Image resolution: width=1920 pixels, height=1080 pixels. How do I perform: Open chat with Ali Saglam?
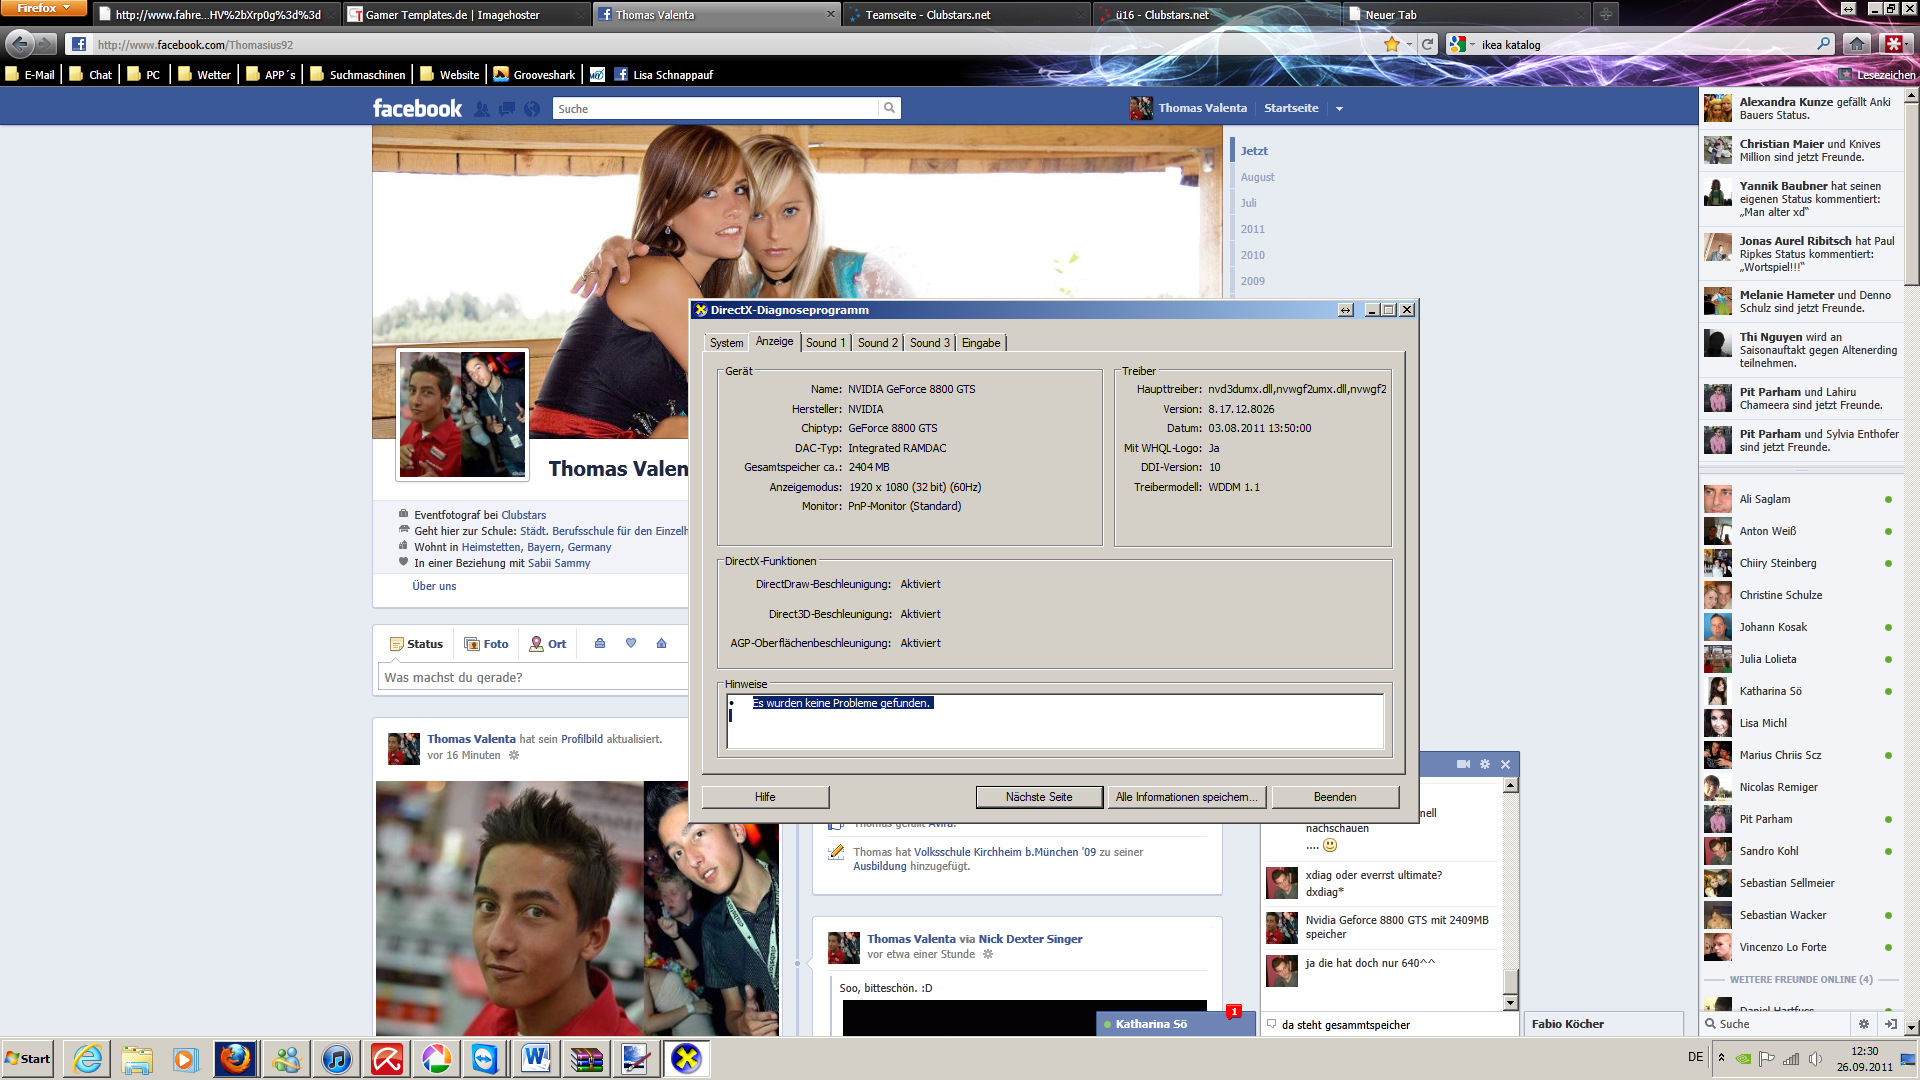pos(1798,499)
